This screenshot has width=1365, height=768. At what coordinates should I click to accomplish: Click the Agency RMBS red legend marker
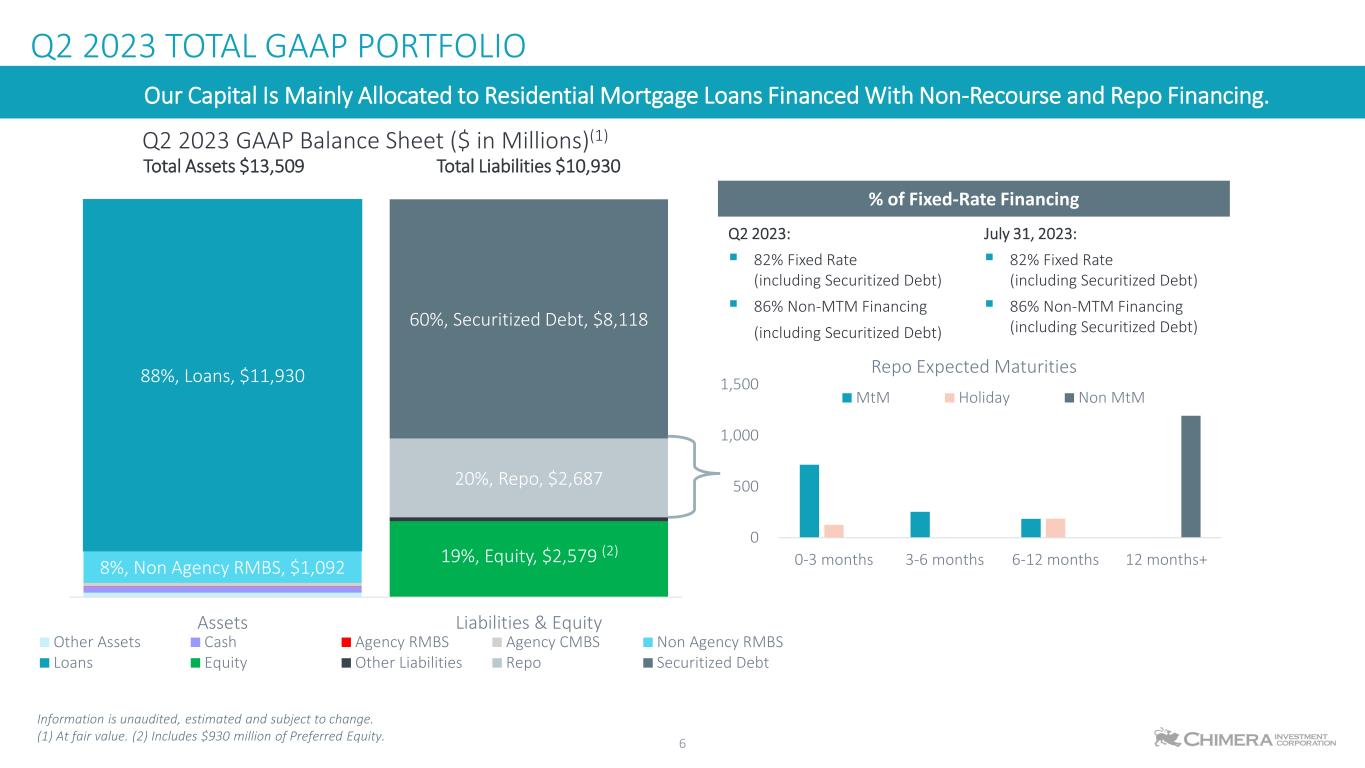tap(347, 642)
